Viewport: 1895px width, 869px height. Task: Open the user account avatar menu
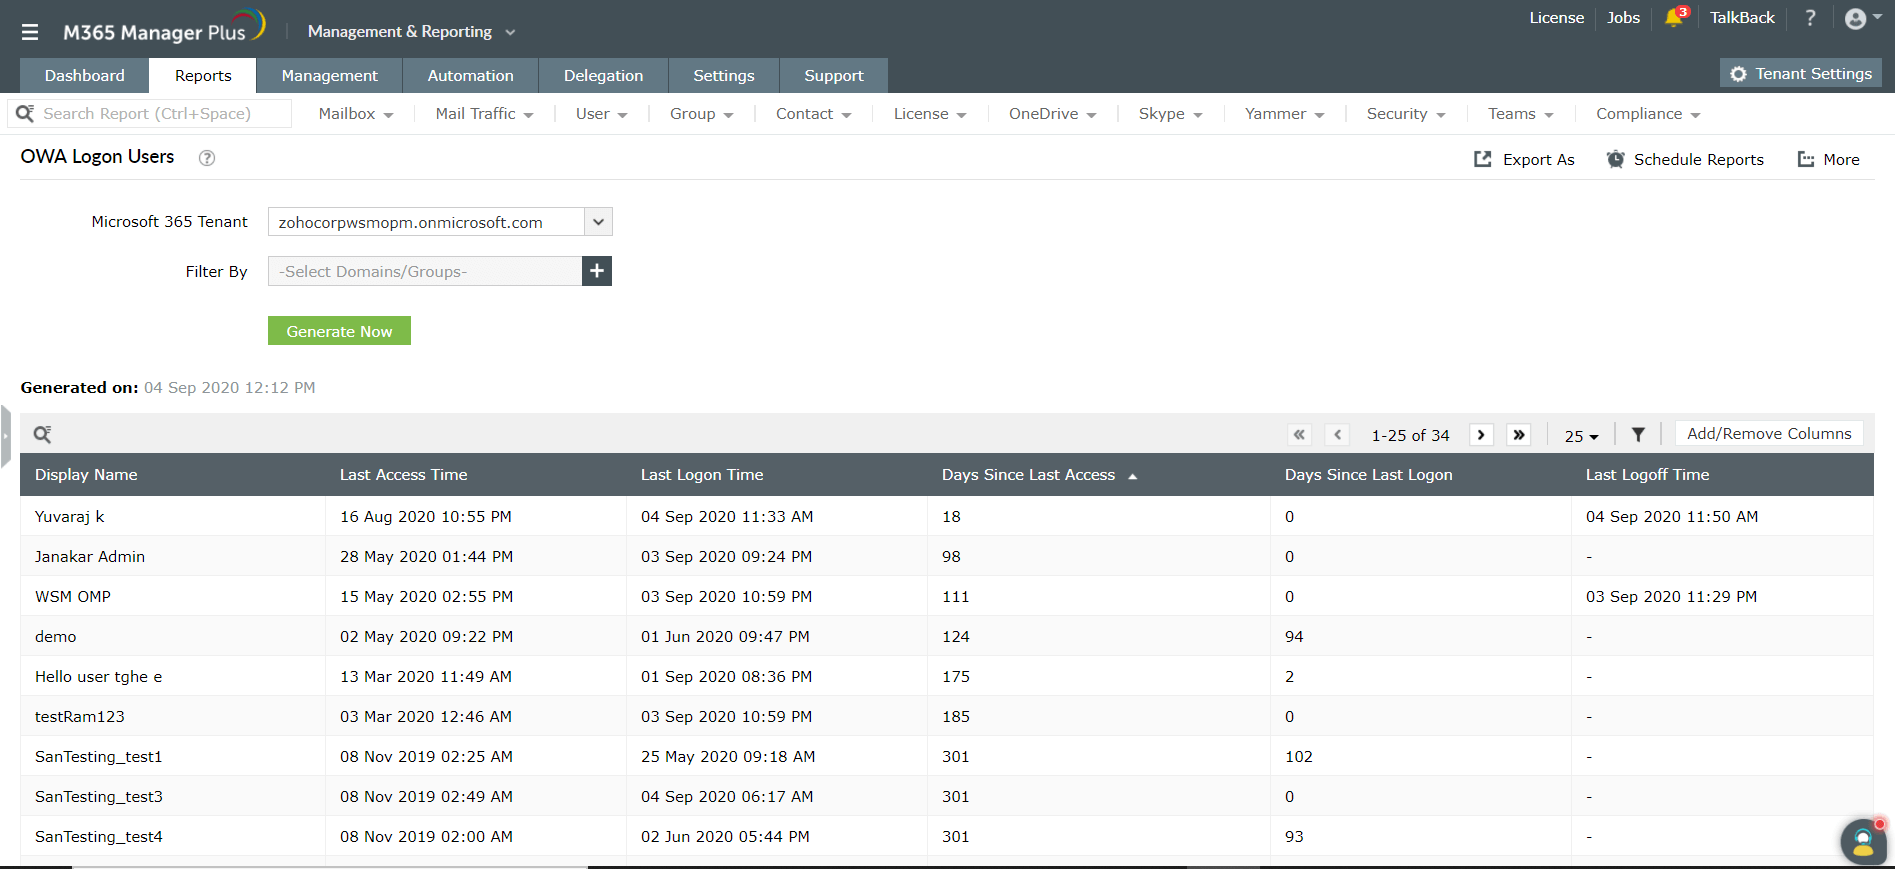coord(1862,18)
